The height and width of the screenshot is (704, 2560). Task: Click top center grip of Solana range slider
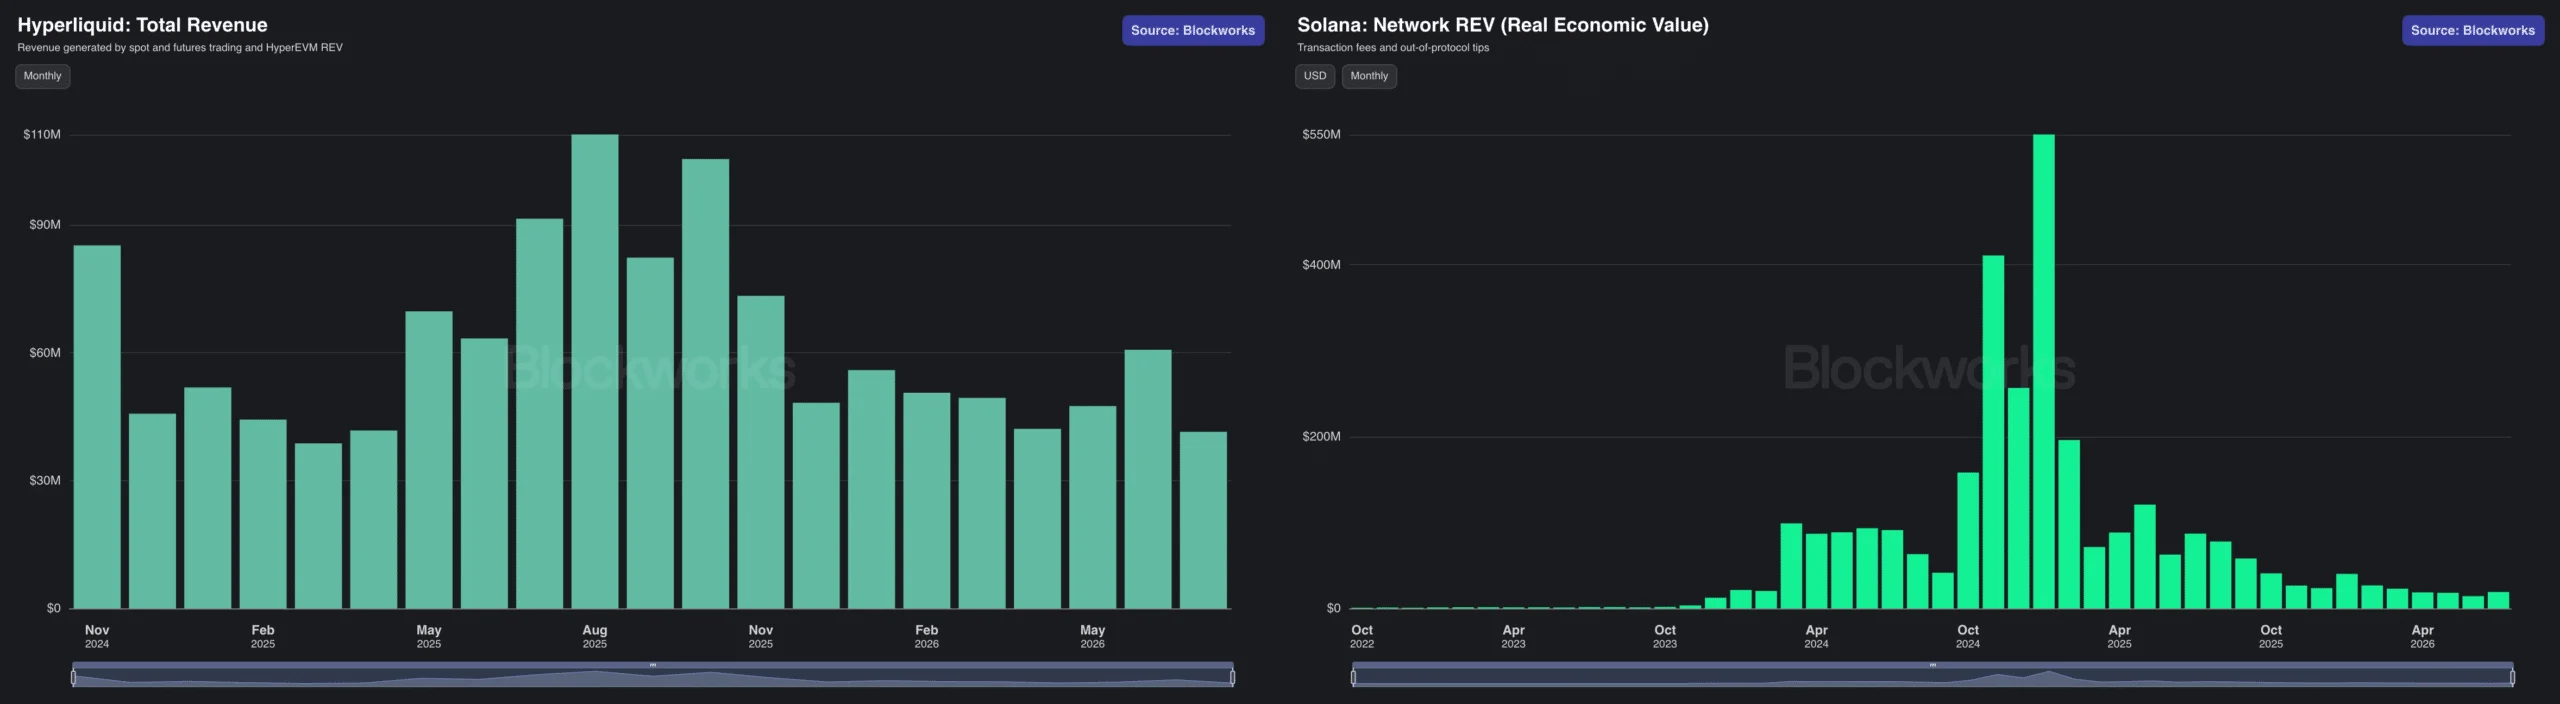click(1933, 665)
